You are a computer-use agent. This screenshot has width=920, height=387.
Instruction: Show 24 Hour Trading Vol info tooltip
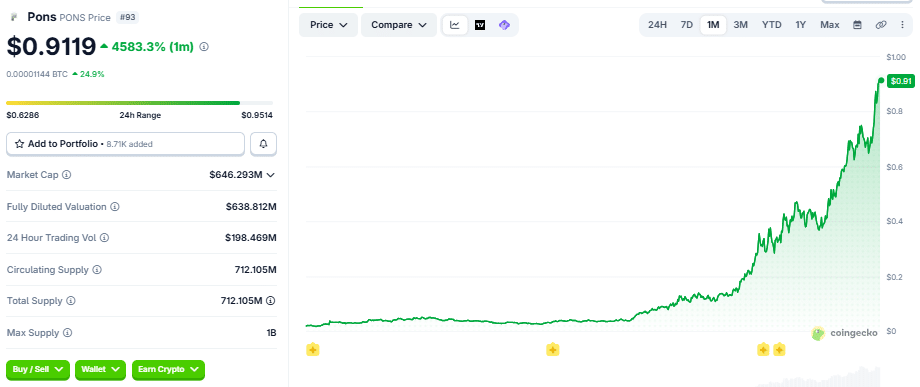(104, 238)
